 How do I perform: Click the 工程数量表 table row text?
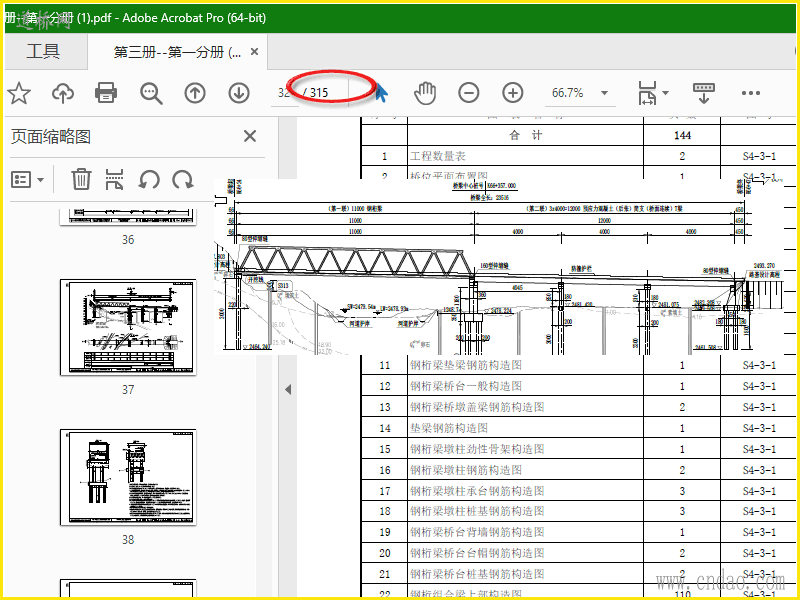[438, 156]
